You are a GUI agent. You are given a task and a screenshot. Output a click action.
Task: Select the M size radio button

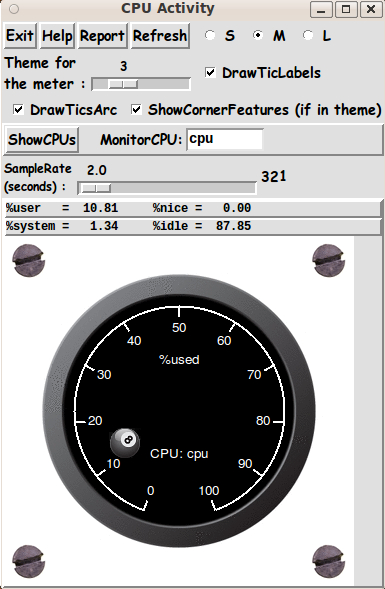[x=258, y=35]
